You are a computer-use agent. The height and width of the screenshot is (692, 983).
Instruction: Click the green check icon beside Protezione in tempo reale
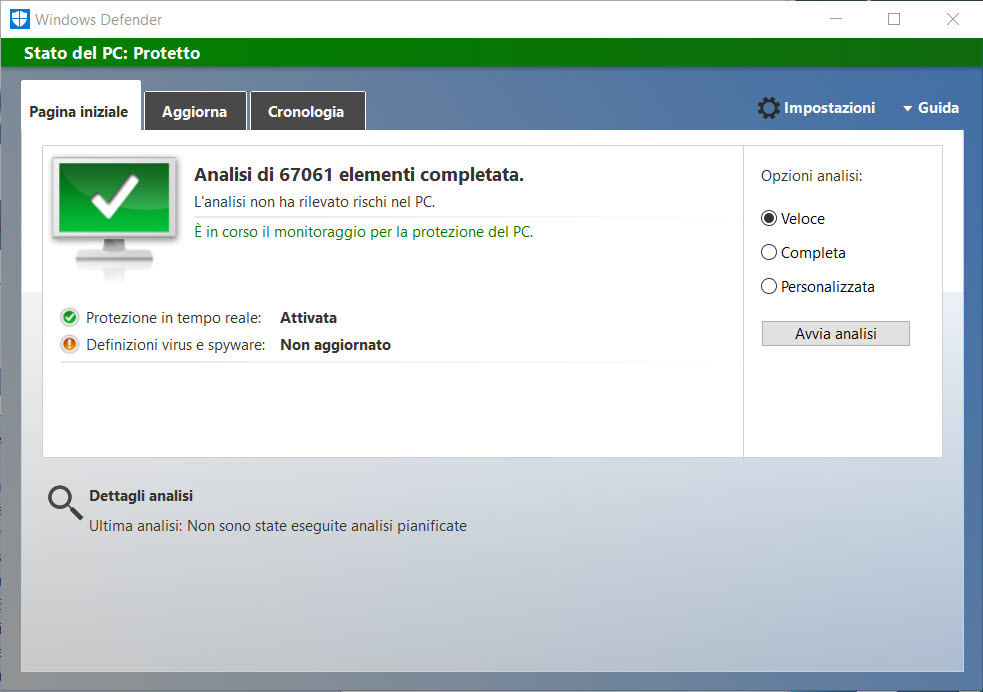[70, 318]
